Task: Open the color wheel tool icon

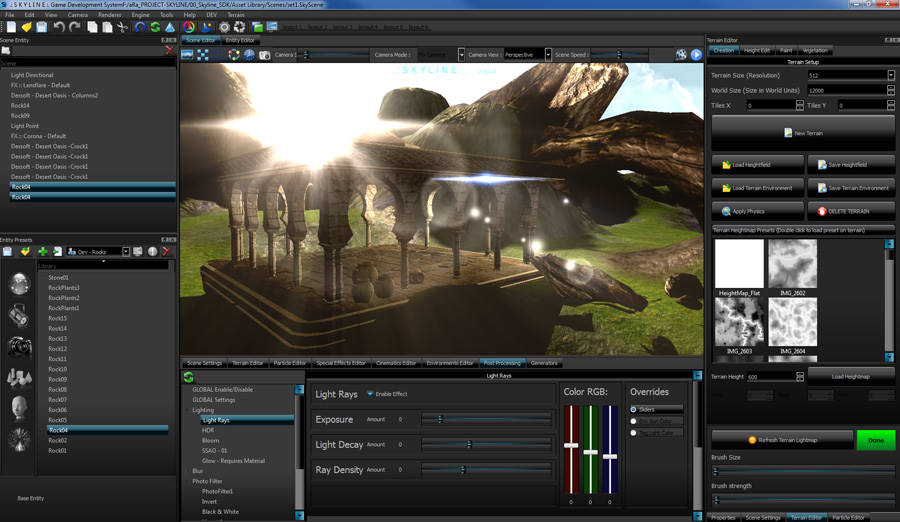Action: click(189, 27)
